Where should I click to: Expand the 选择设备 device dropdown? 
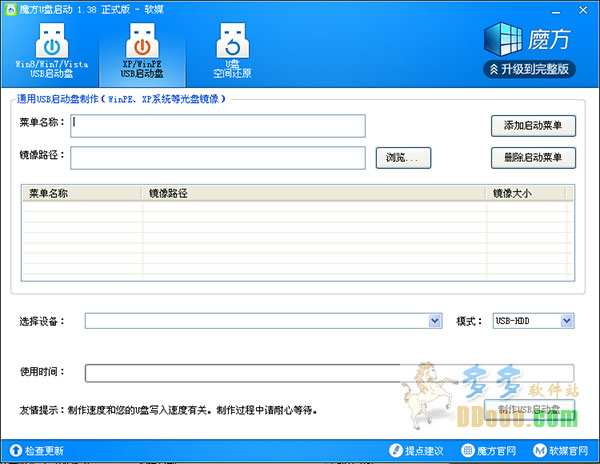coord(435,321)
